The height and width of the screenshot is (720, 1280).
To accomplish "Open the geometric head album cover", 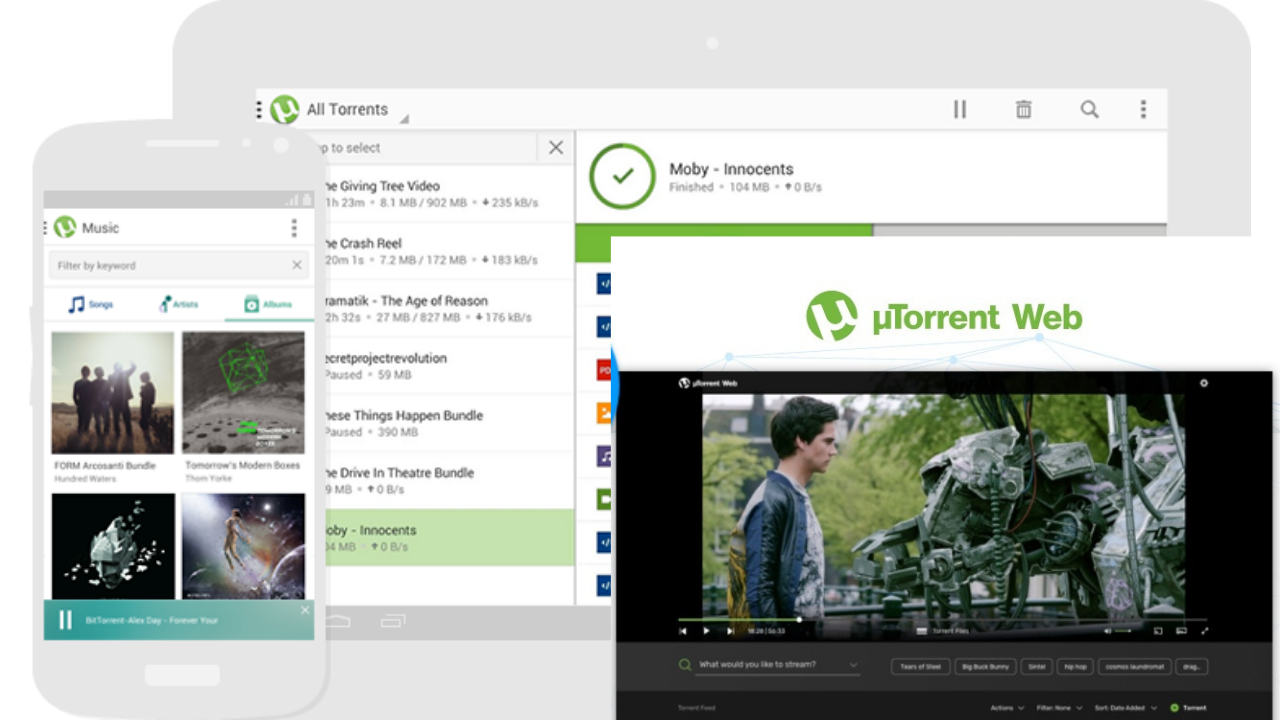I will [x=113, y=546].
